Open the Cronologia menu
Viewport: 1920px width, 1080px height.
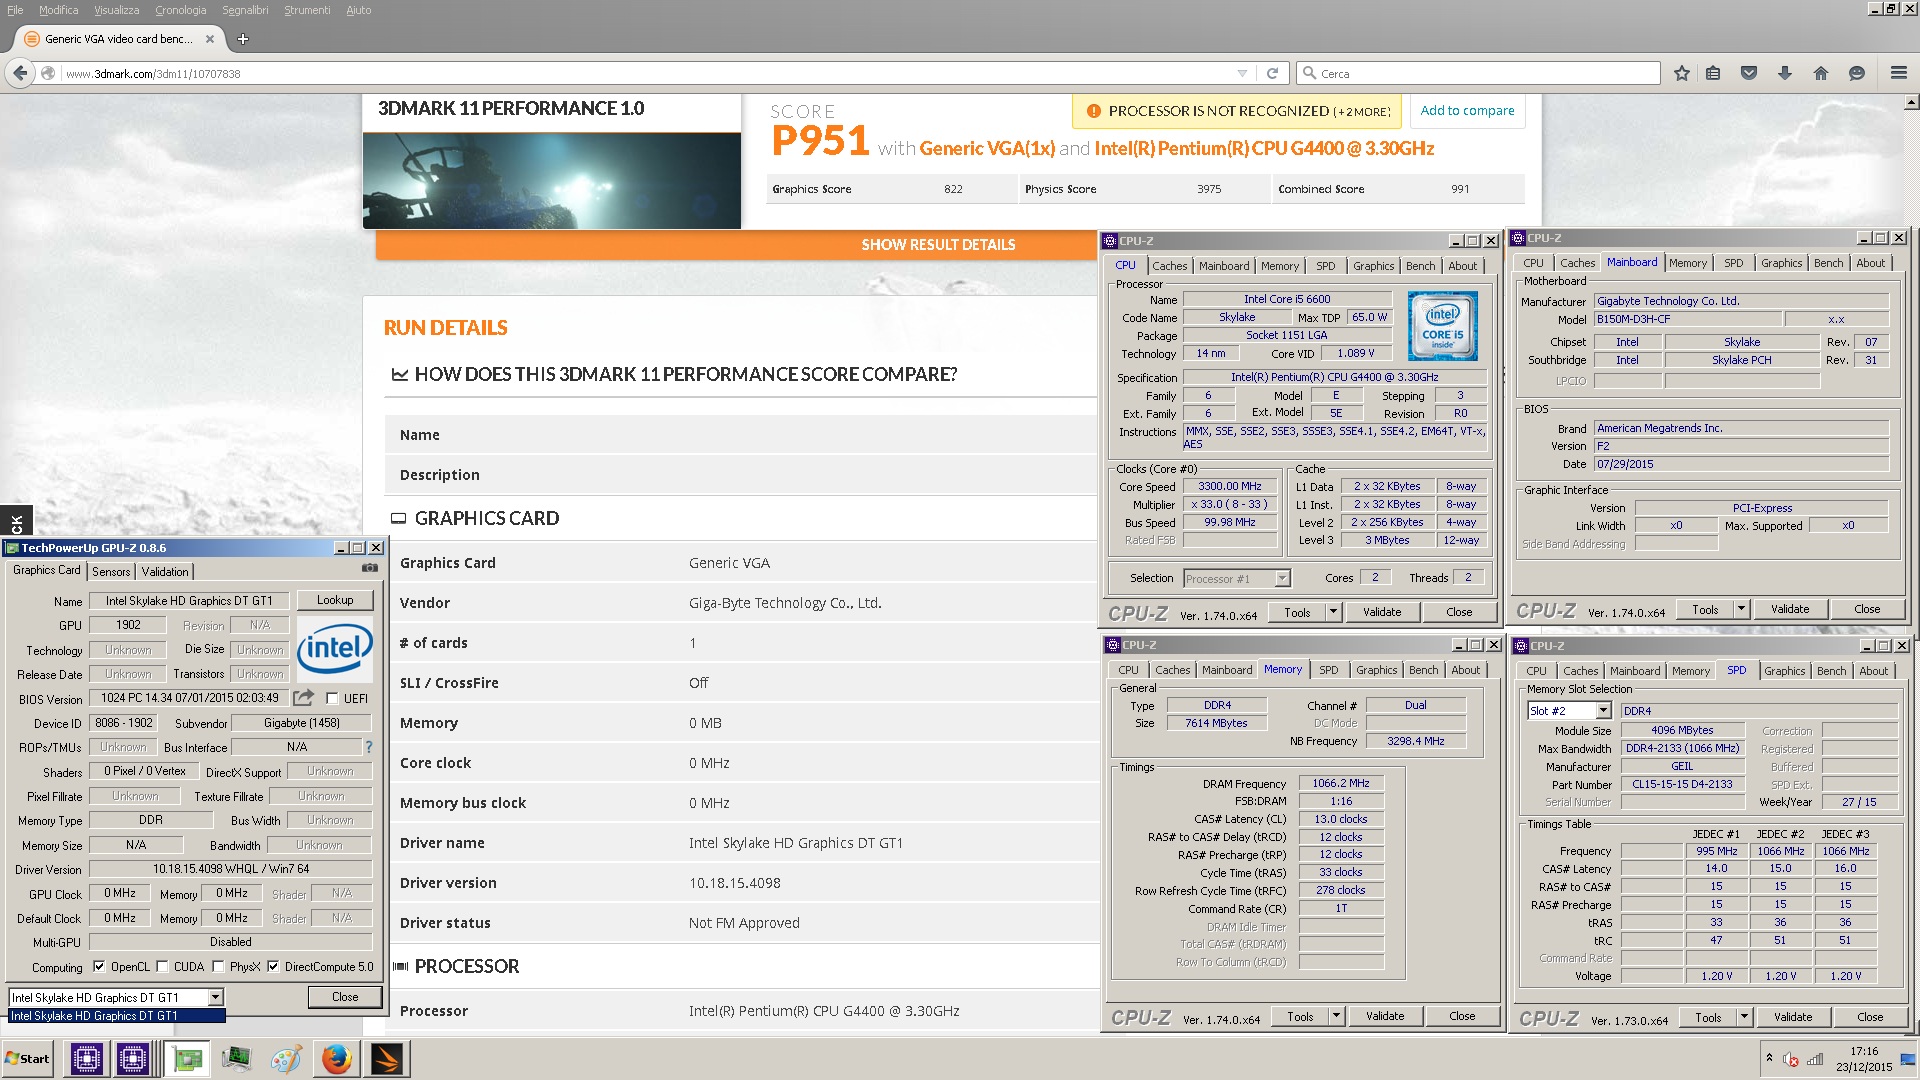180,10
